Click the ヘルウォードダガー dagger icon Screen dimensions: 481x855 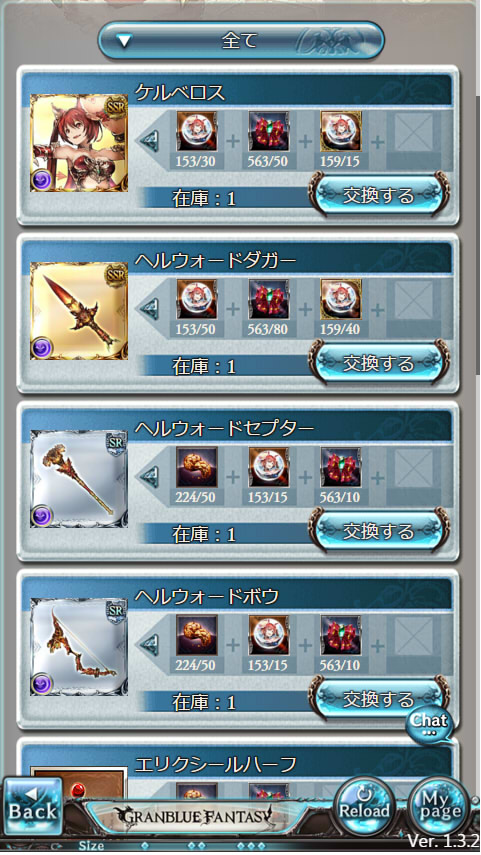[x=79, y=311]
